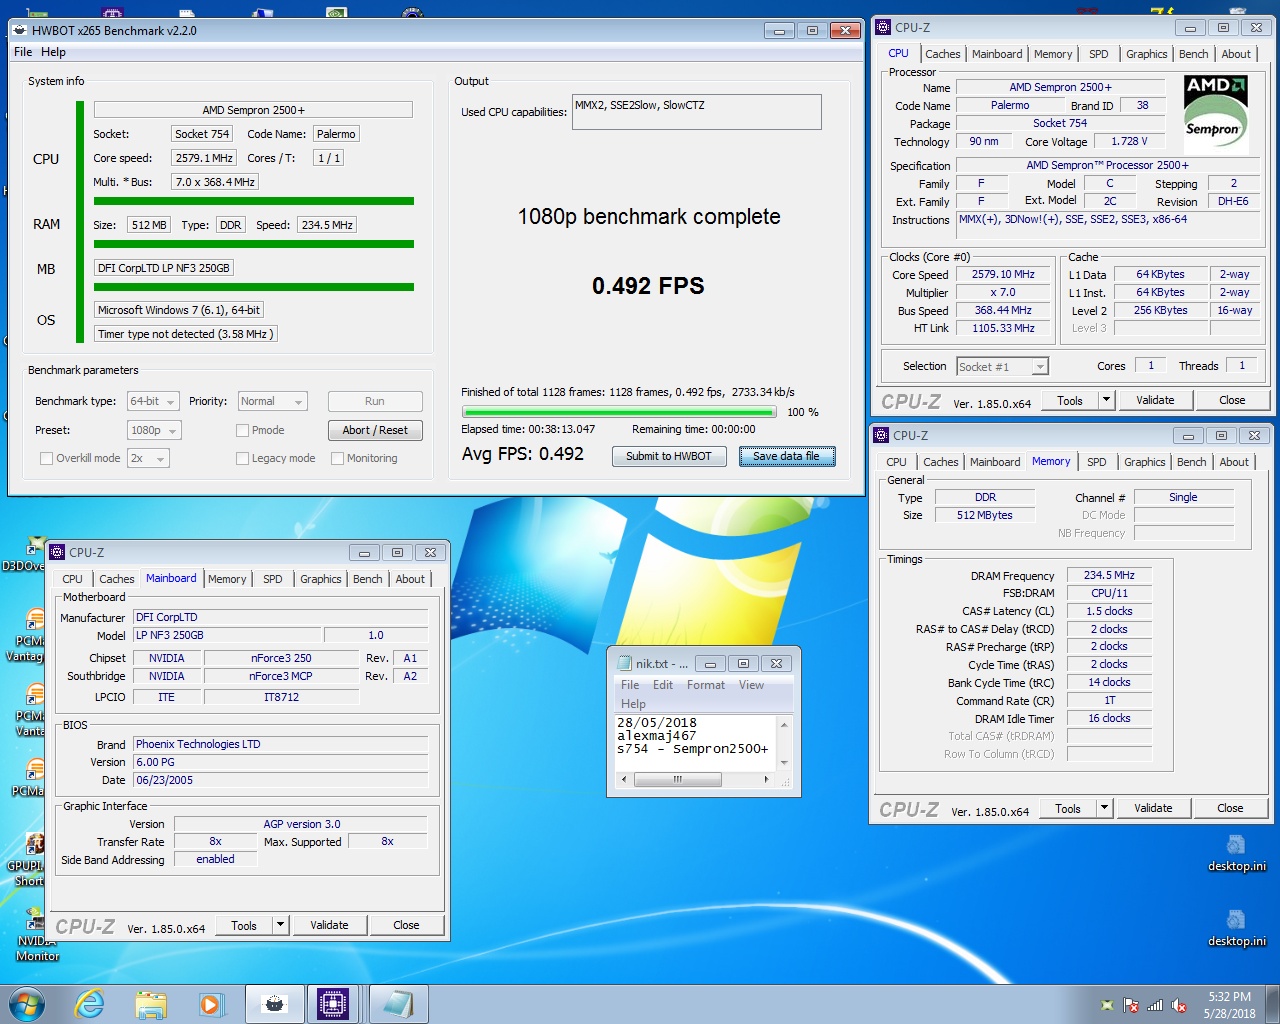Switch to HWBOT x265 taskbar button
The width and height of the screenshot is (1280, 1024).
click(274, 1004)
